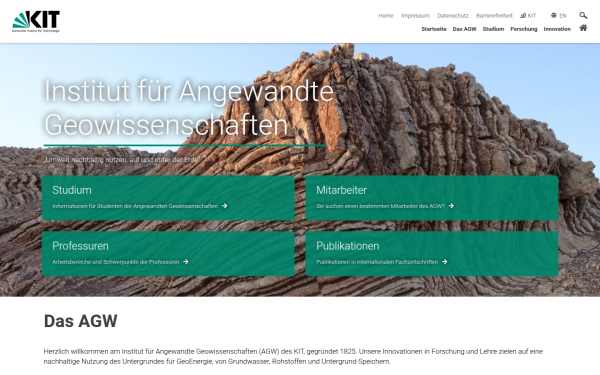Viewport: 600px width, 375px height.
Task: Open the Publikationen card heading
Action: click(x=347, y=246)
